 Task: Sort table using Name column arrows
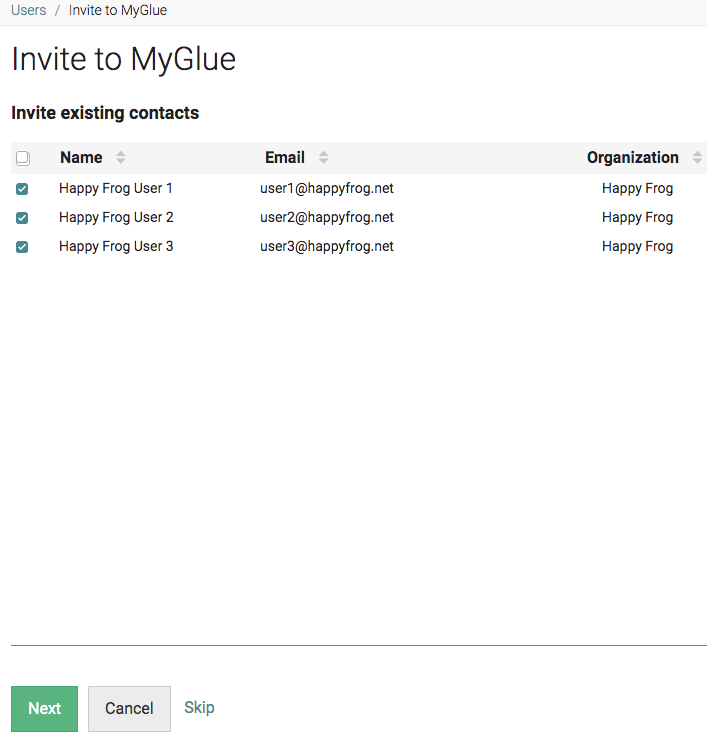[x=121, y=158]
